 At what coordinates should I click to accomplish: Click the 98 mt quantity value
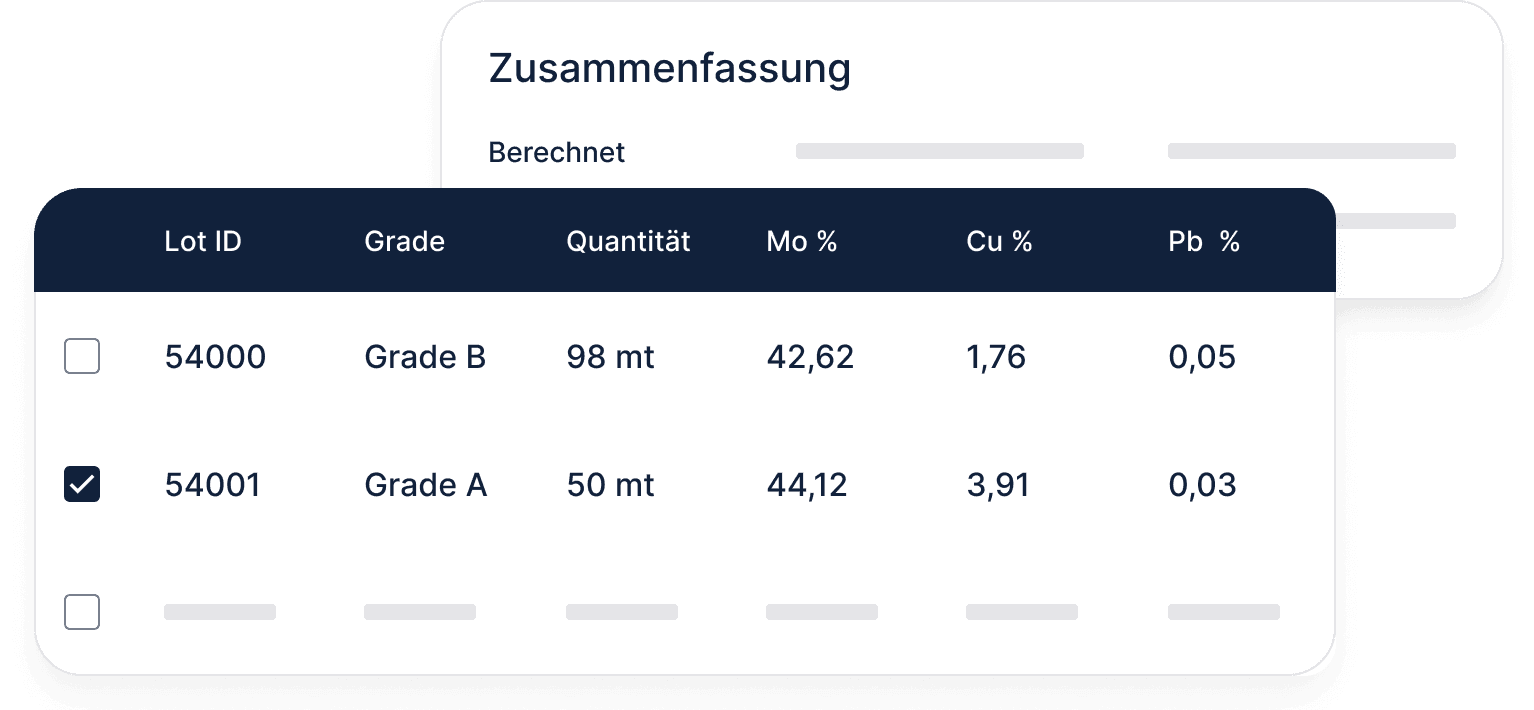coord(610,357)
